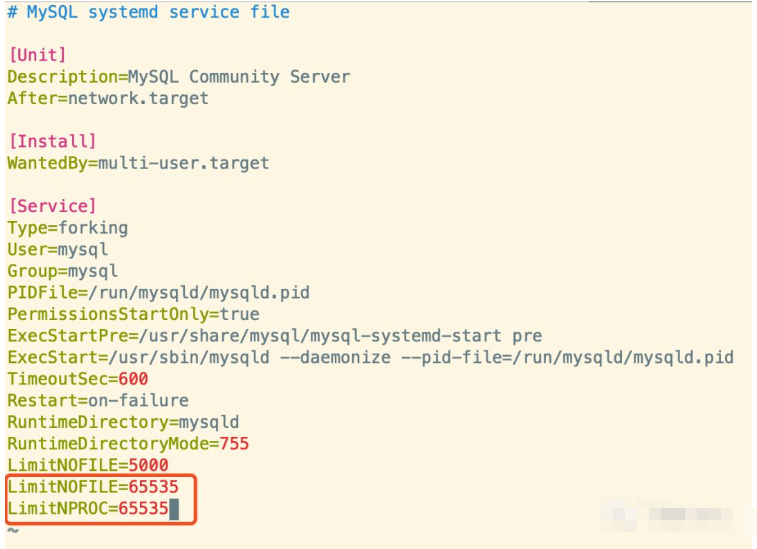This screenshot has width=757, height=549.
Task: Click the Description=MySQL Community Server line
Action: coord(178,77)
